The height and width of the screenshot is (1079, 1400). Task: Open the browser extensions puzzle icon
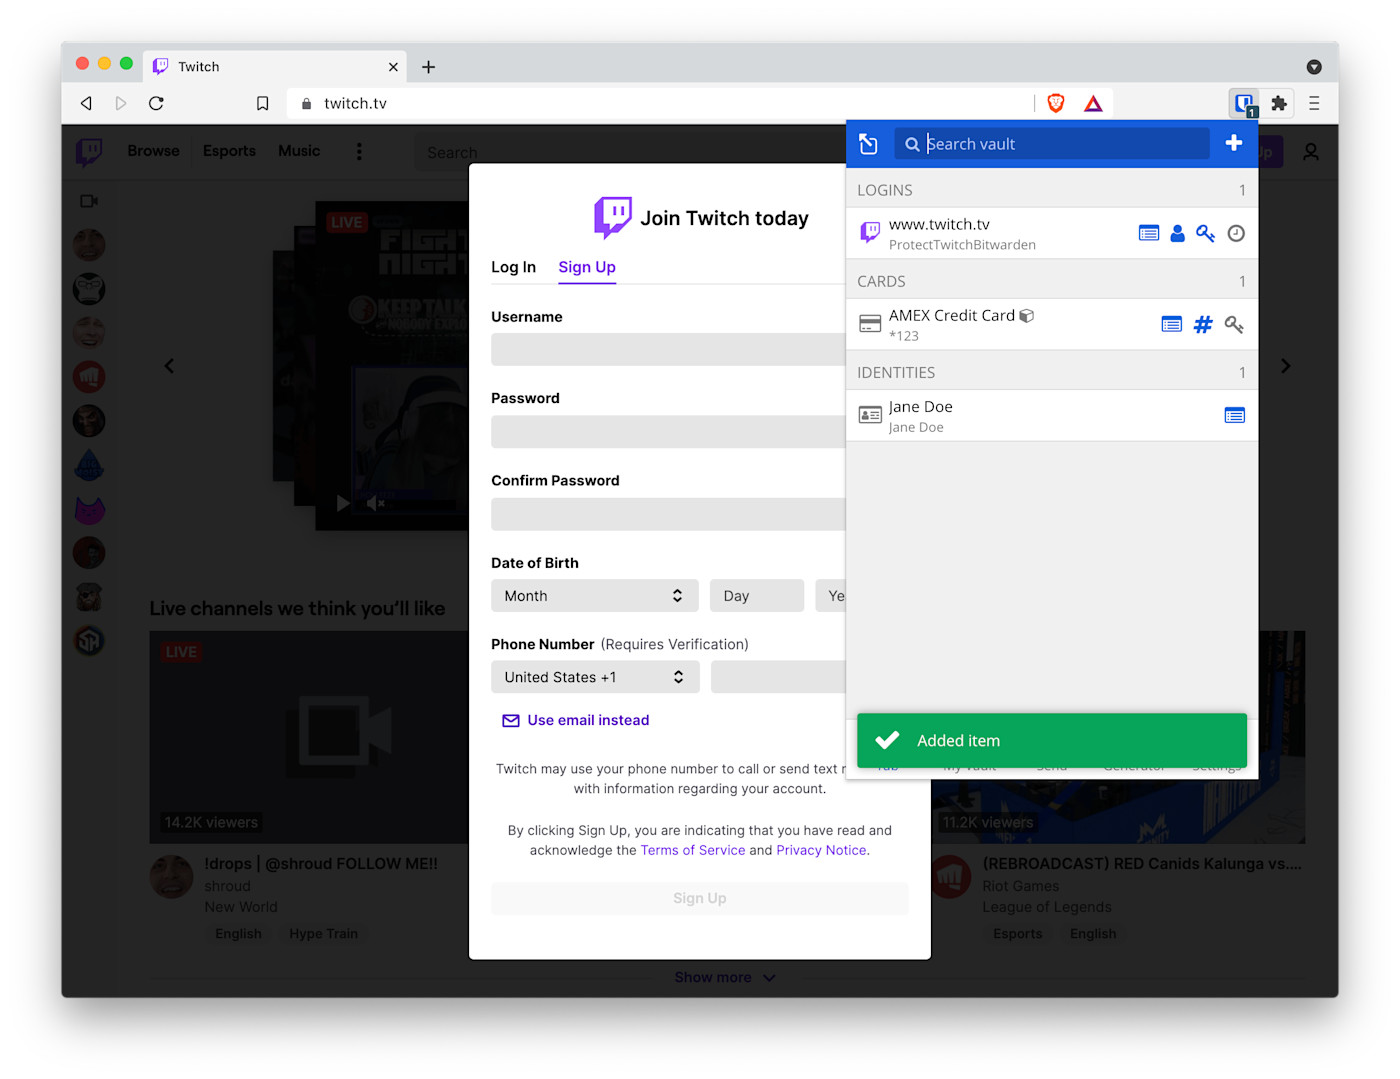pos(1279,103)
